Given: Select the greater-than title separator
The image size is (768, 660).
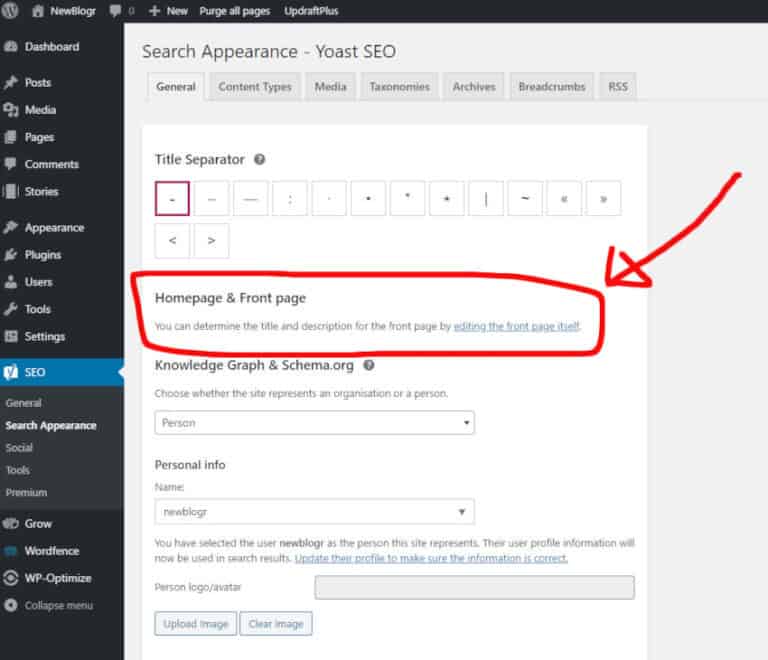Looking at the screenshot, I should click(x=212, y=240).
